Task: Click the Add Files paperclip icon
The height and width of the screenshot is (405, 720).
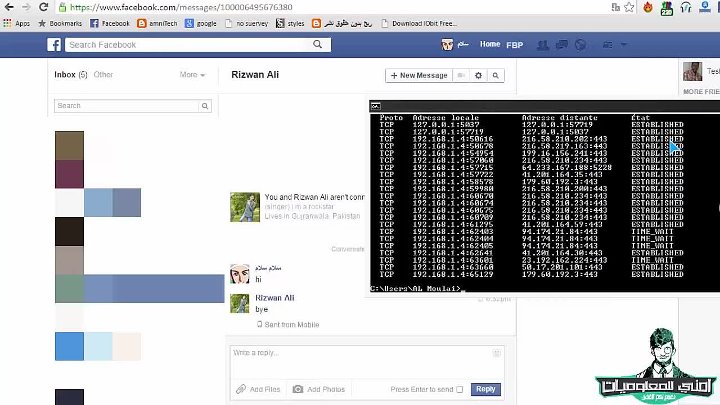Action: 240,389
